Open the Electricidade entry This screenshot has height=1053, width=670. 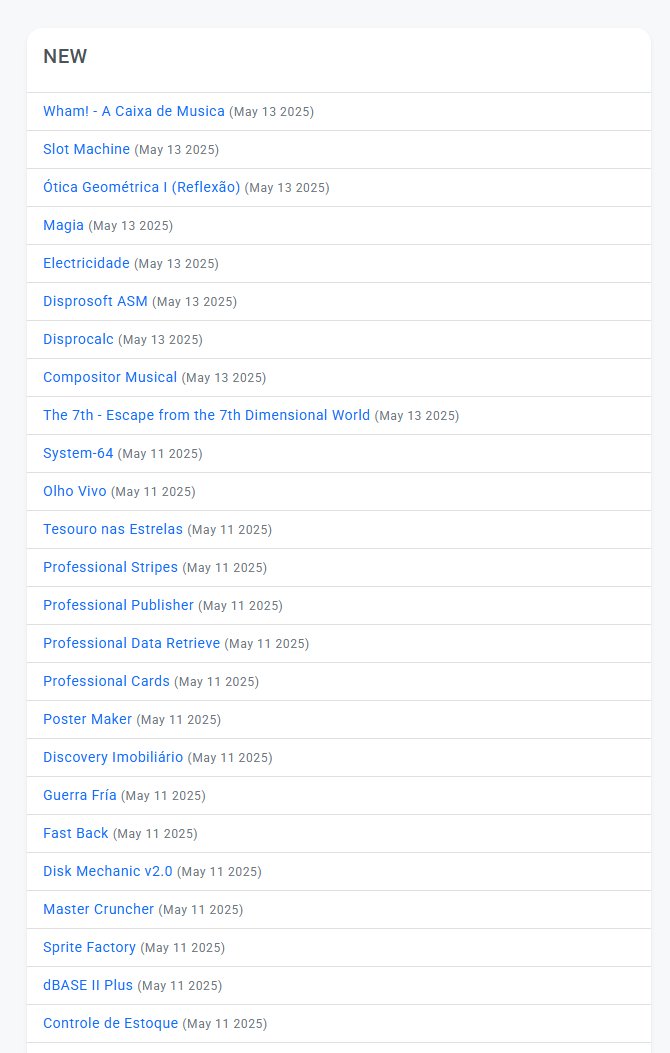pos(86,263)
